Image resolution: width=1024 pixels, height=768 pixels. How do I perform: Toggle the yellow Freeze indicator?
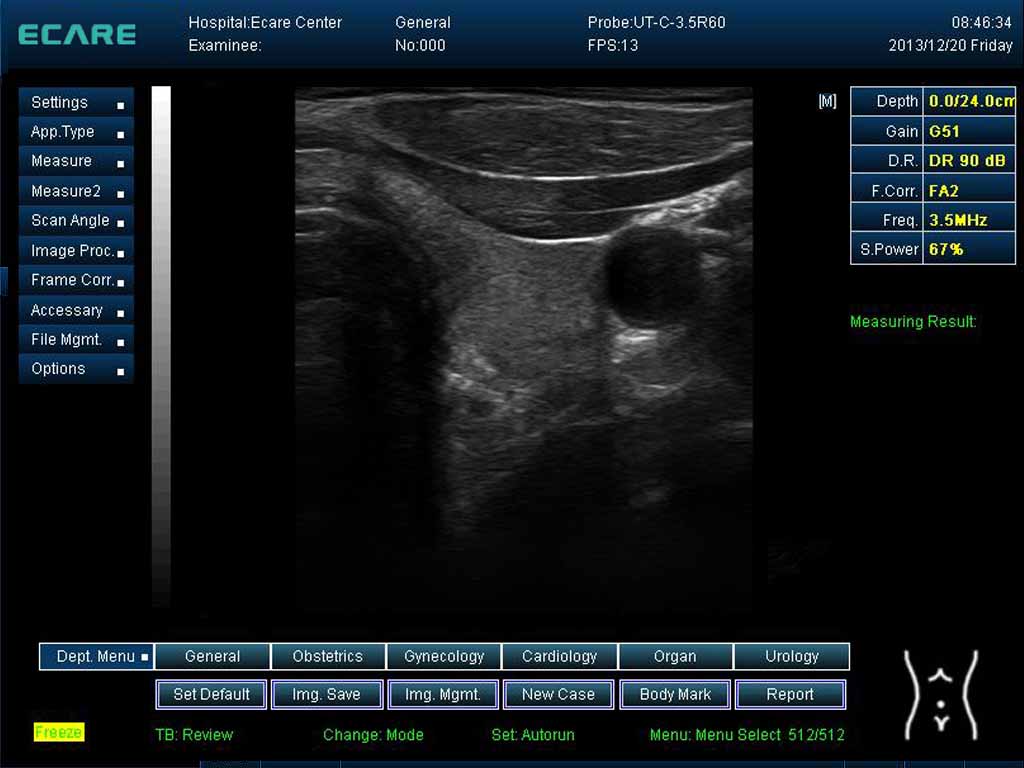tap(59, 732)
